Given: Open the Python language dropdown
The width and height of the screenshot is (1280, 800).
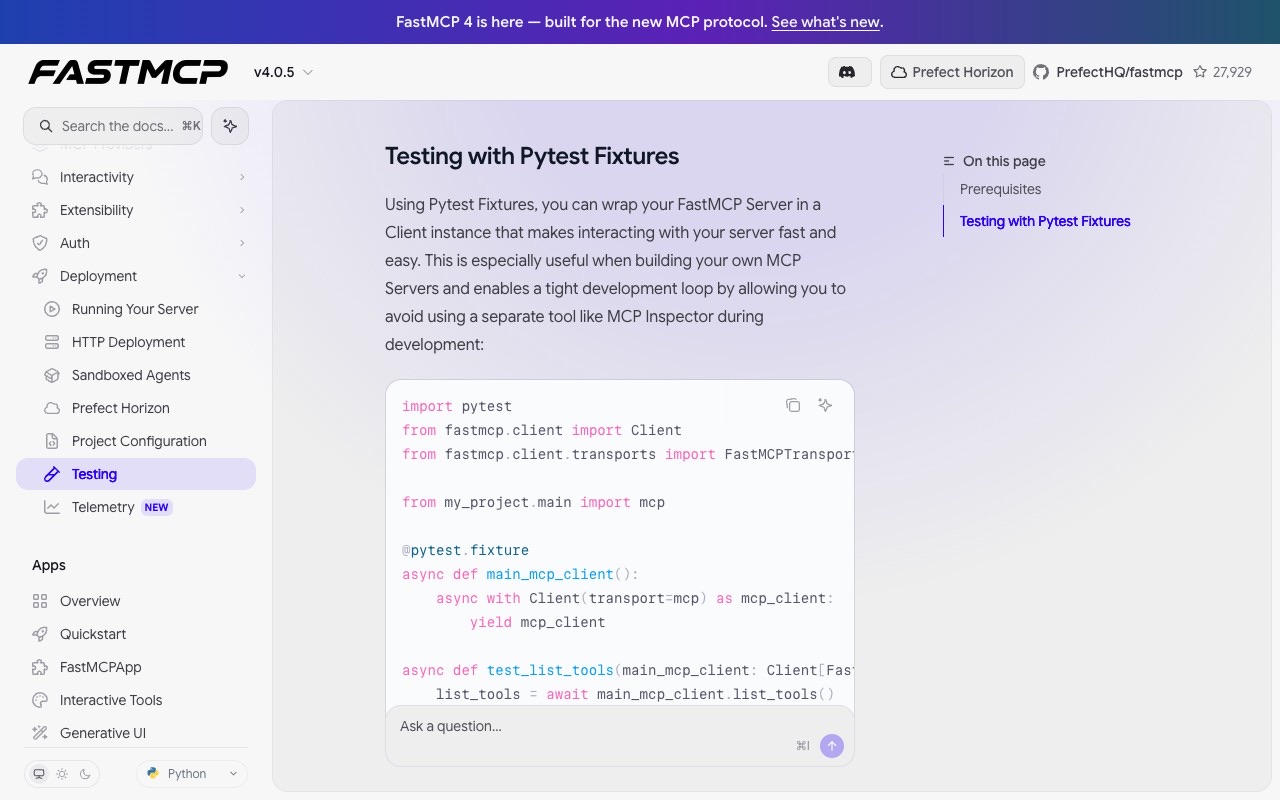Looking at the screenshot, I should tap(192, 774).
